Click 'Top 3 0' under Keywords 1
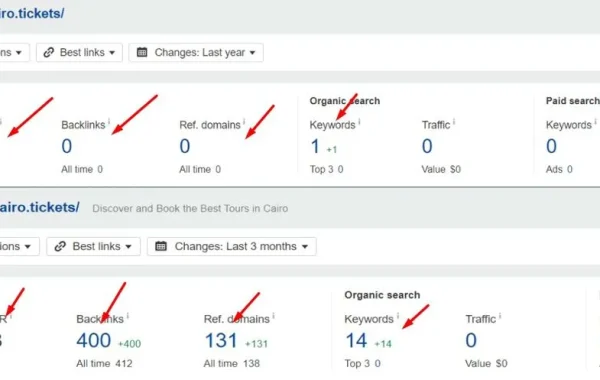Image resolution: width=600 pixels, height=380 pixels. tap(326, 169)
